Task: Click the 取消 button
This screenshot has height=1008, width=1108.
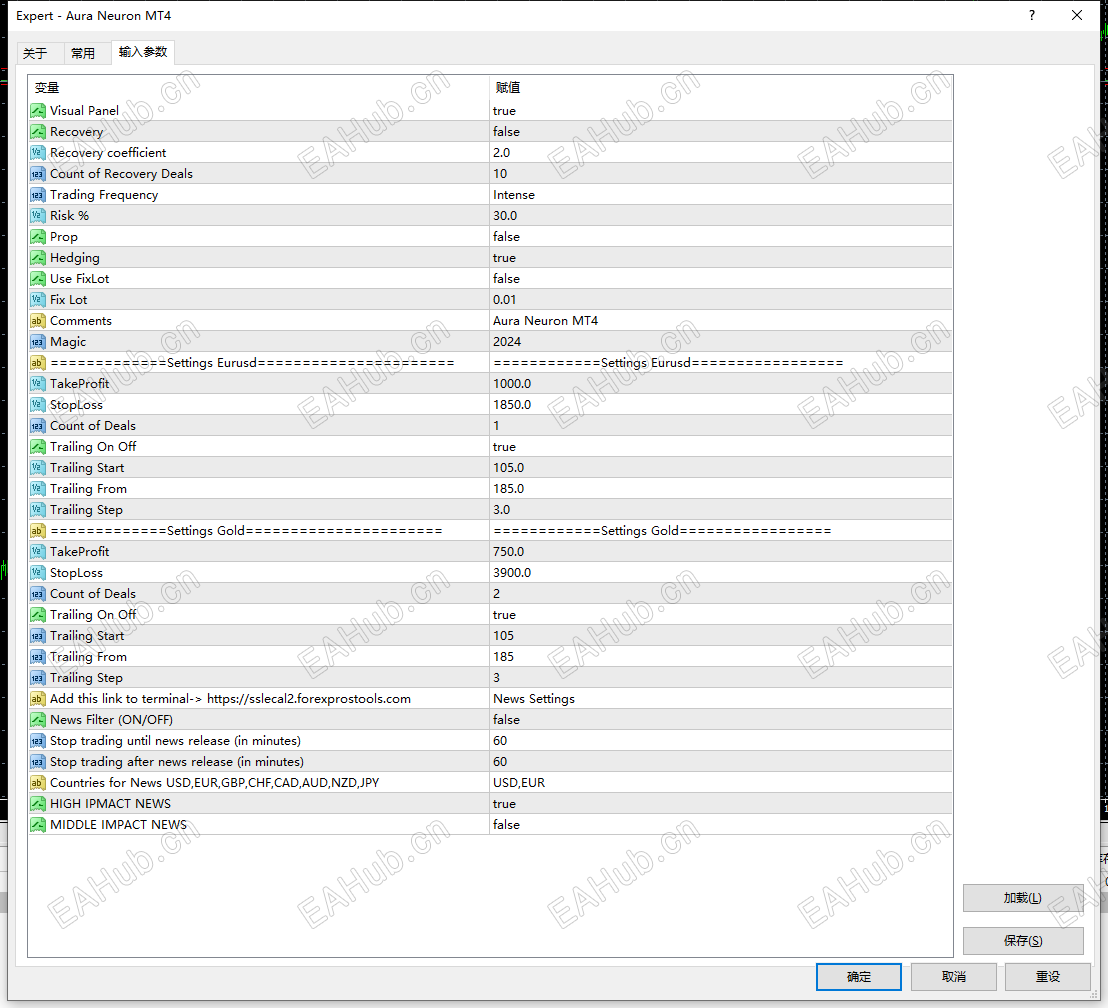Action: tap(953, 977)
